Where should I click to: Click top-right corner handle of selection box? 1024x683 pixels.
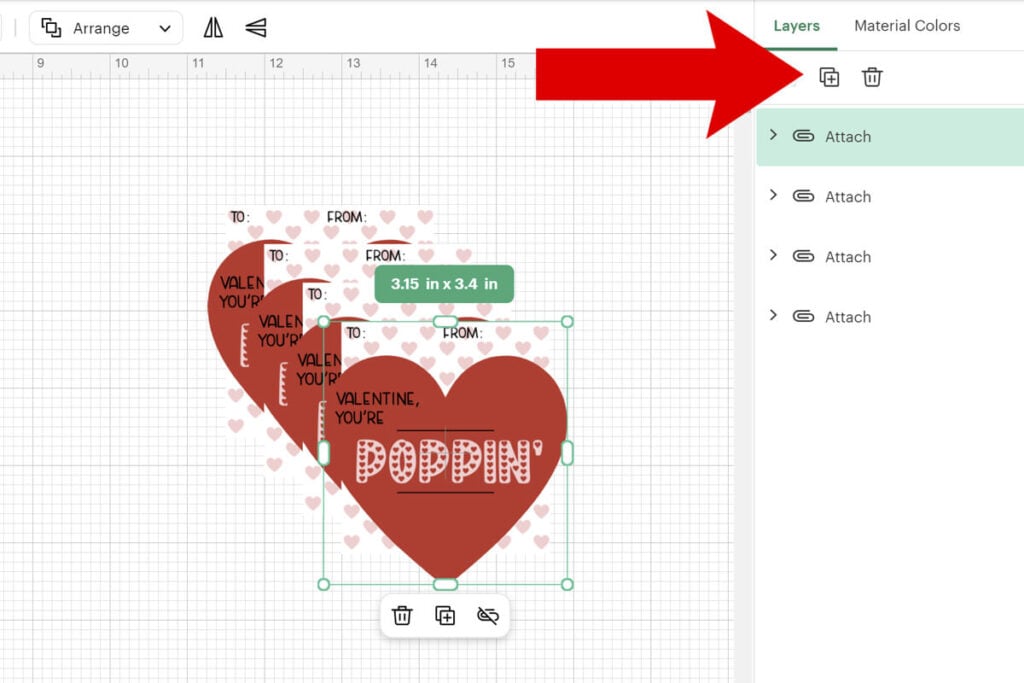pos(567,322)
